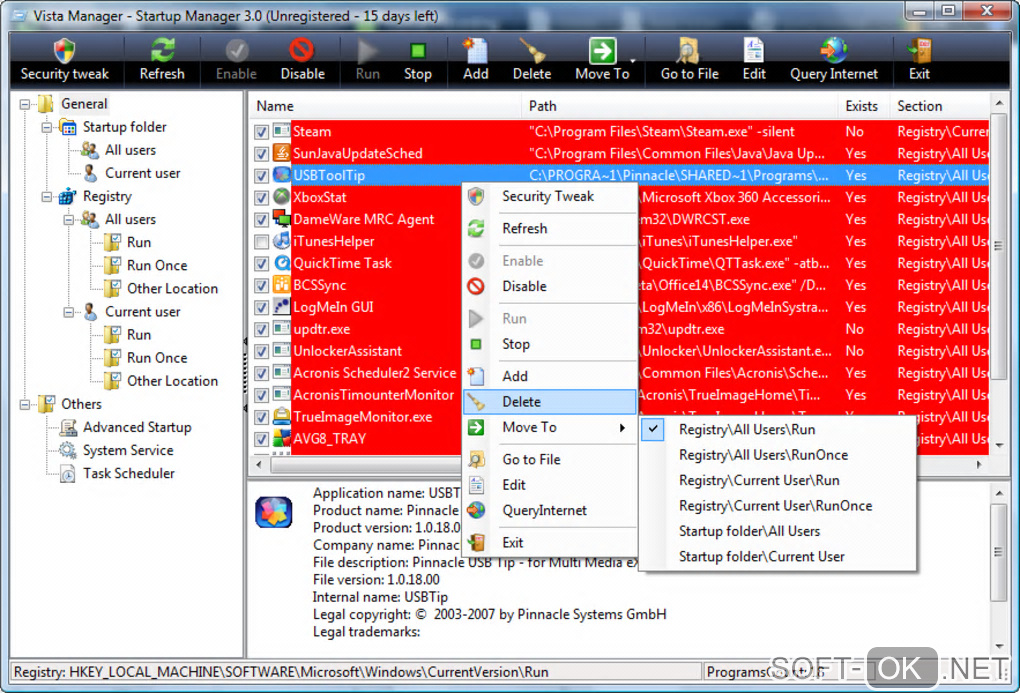Click the QuickTime Task entry icon
The width and height of the screenshot is (1020, 693).
pos(281,263)
